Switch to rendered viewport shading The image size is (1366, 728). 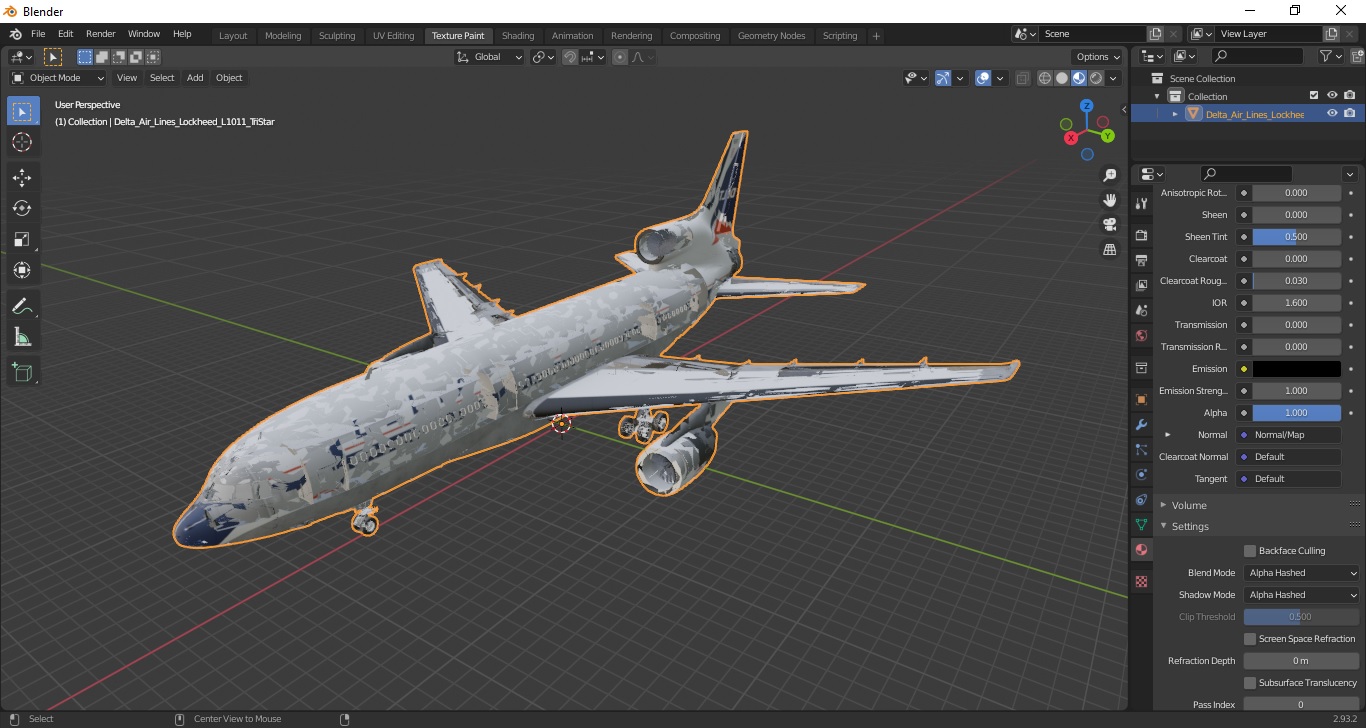tap(1096, 78)
